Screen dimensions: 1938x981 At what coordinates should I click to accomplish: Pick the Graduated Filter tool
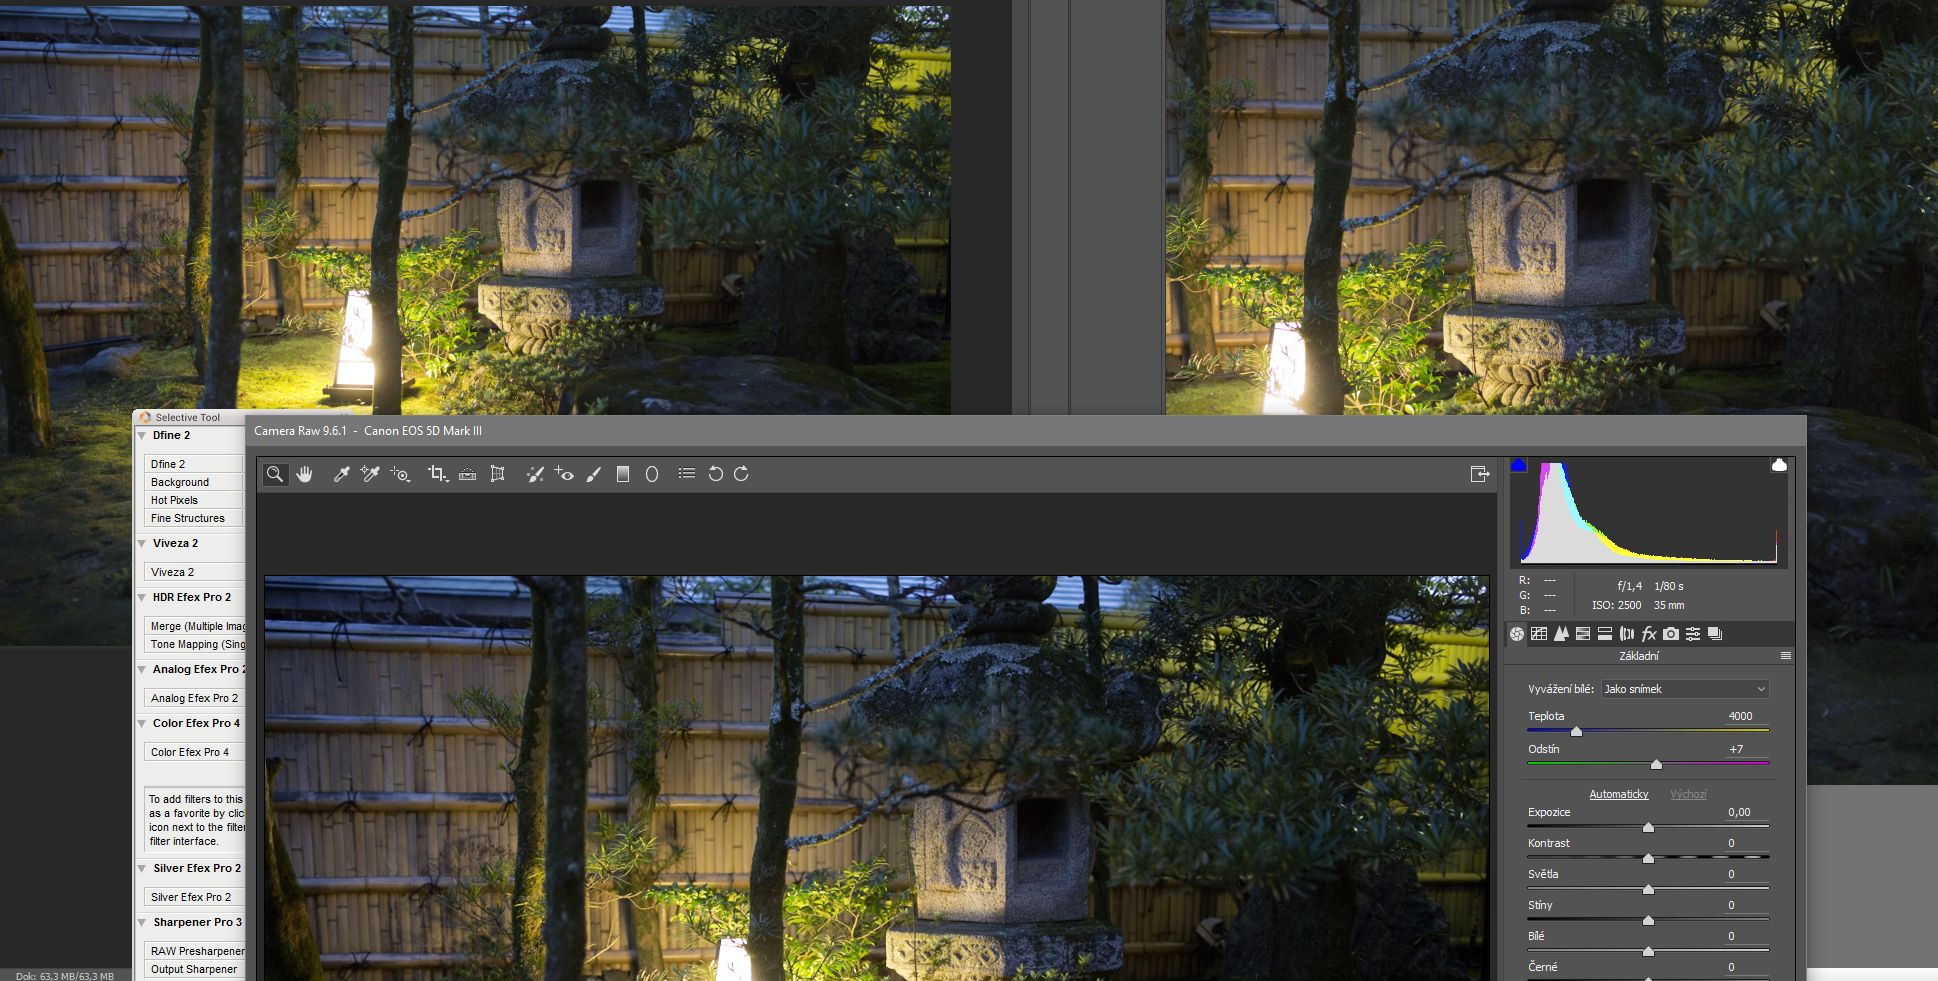[x=623, y=474]
